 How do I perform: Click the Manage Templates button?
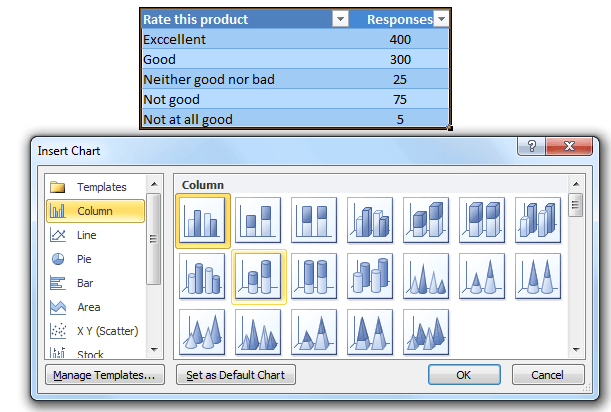(104, 375)
